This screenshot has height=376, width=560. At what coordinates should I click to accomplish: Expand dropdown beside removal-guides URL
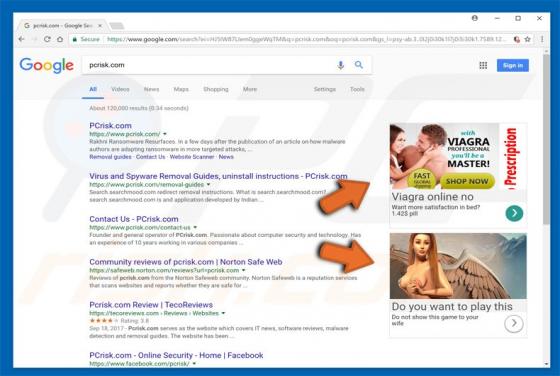click(x=208, y=185)
